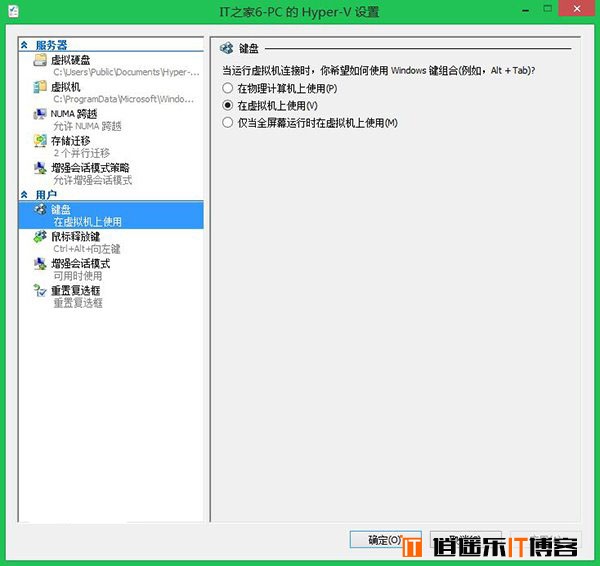Image resolution: width=600 pixels, height=566 pixels.
Task: Maximize the Hyper-V settings window
Action: pyautogui.click(x=548, y=9)
